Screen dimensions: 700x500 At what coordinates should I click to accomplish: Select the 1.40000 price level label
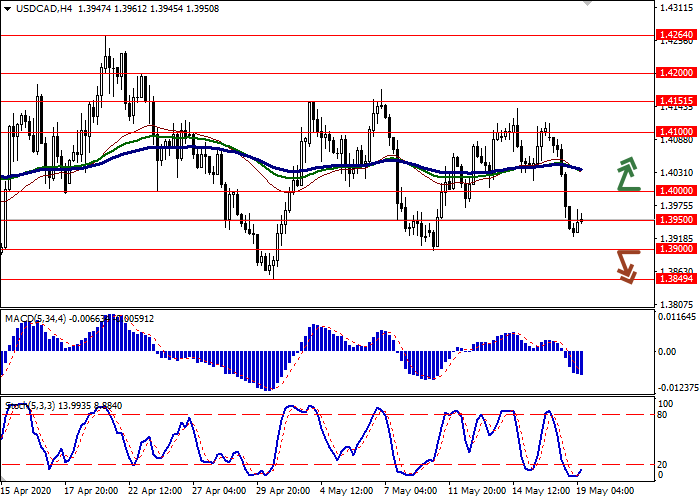pyautogui.click(x=676, y=190)
